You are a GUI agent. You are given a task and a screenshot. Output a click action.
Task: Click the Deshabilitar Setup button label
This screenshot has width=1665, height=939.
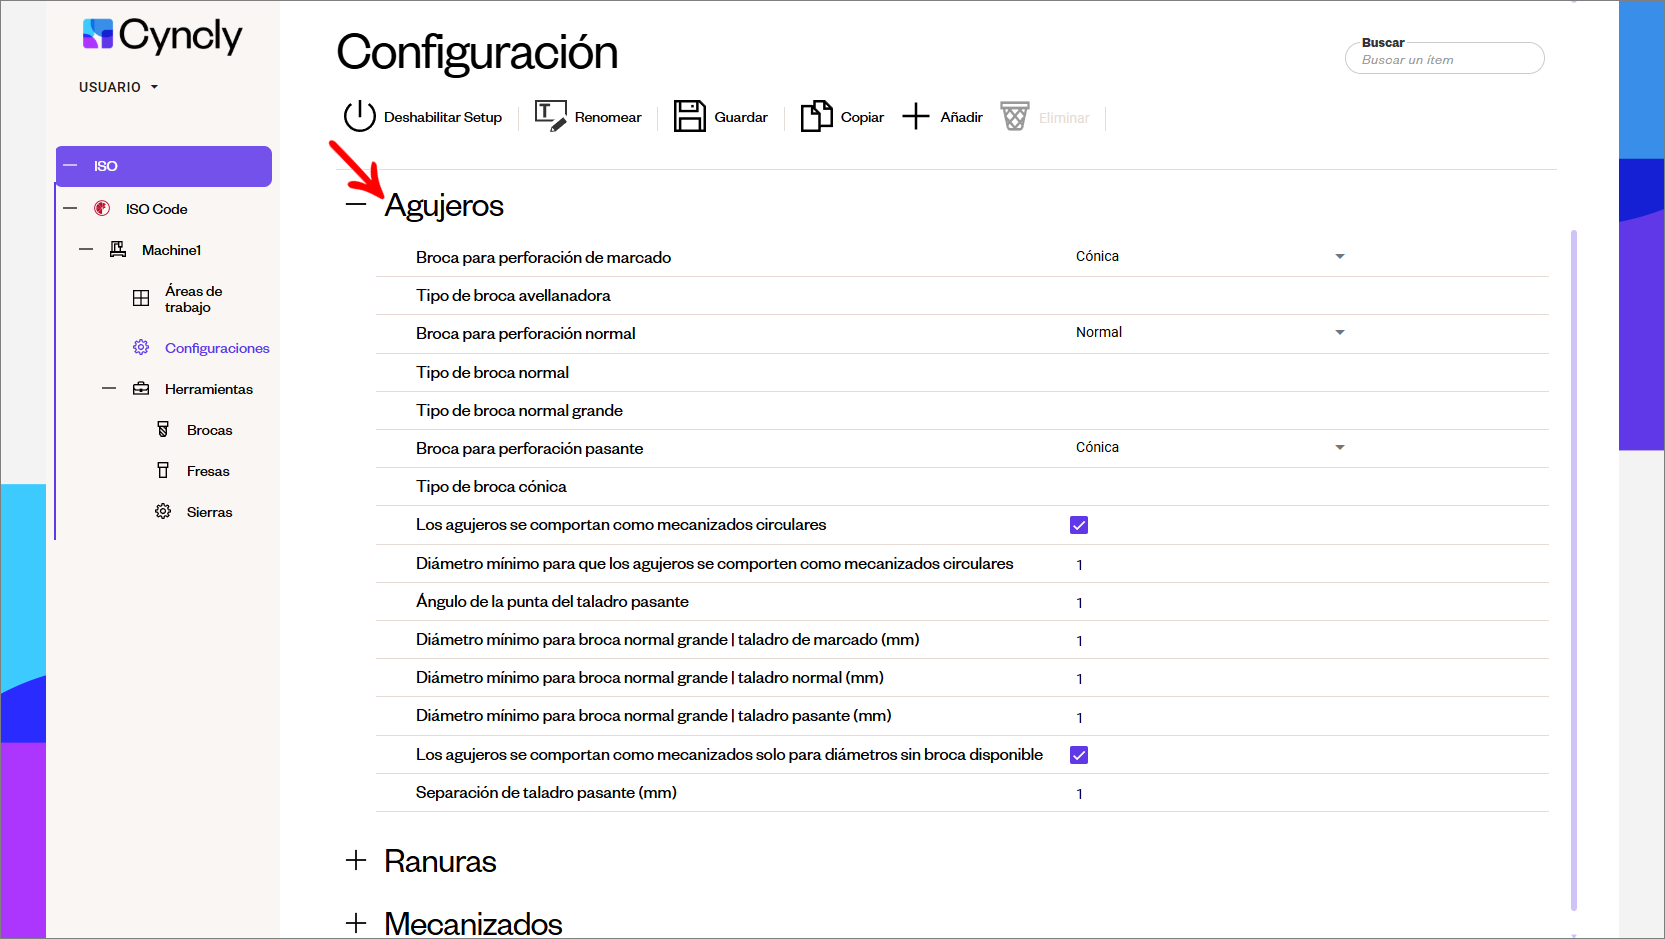(443, 117)
